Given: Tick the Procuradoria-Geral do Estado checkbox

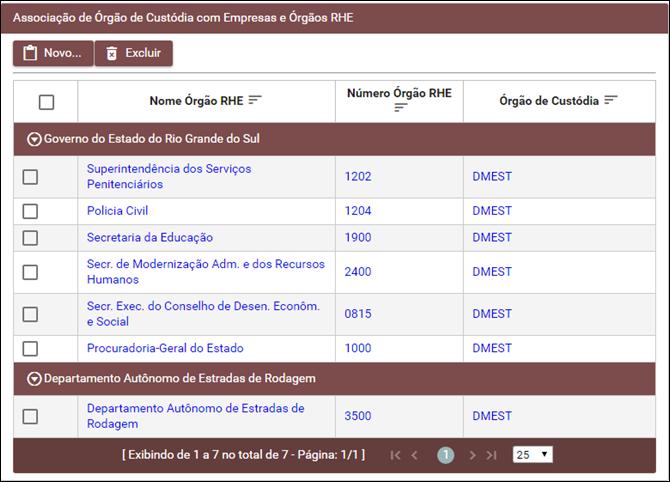Looking at the screenshot, I should coord(30,348).
